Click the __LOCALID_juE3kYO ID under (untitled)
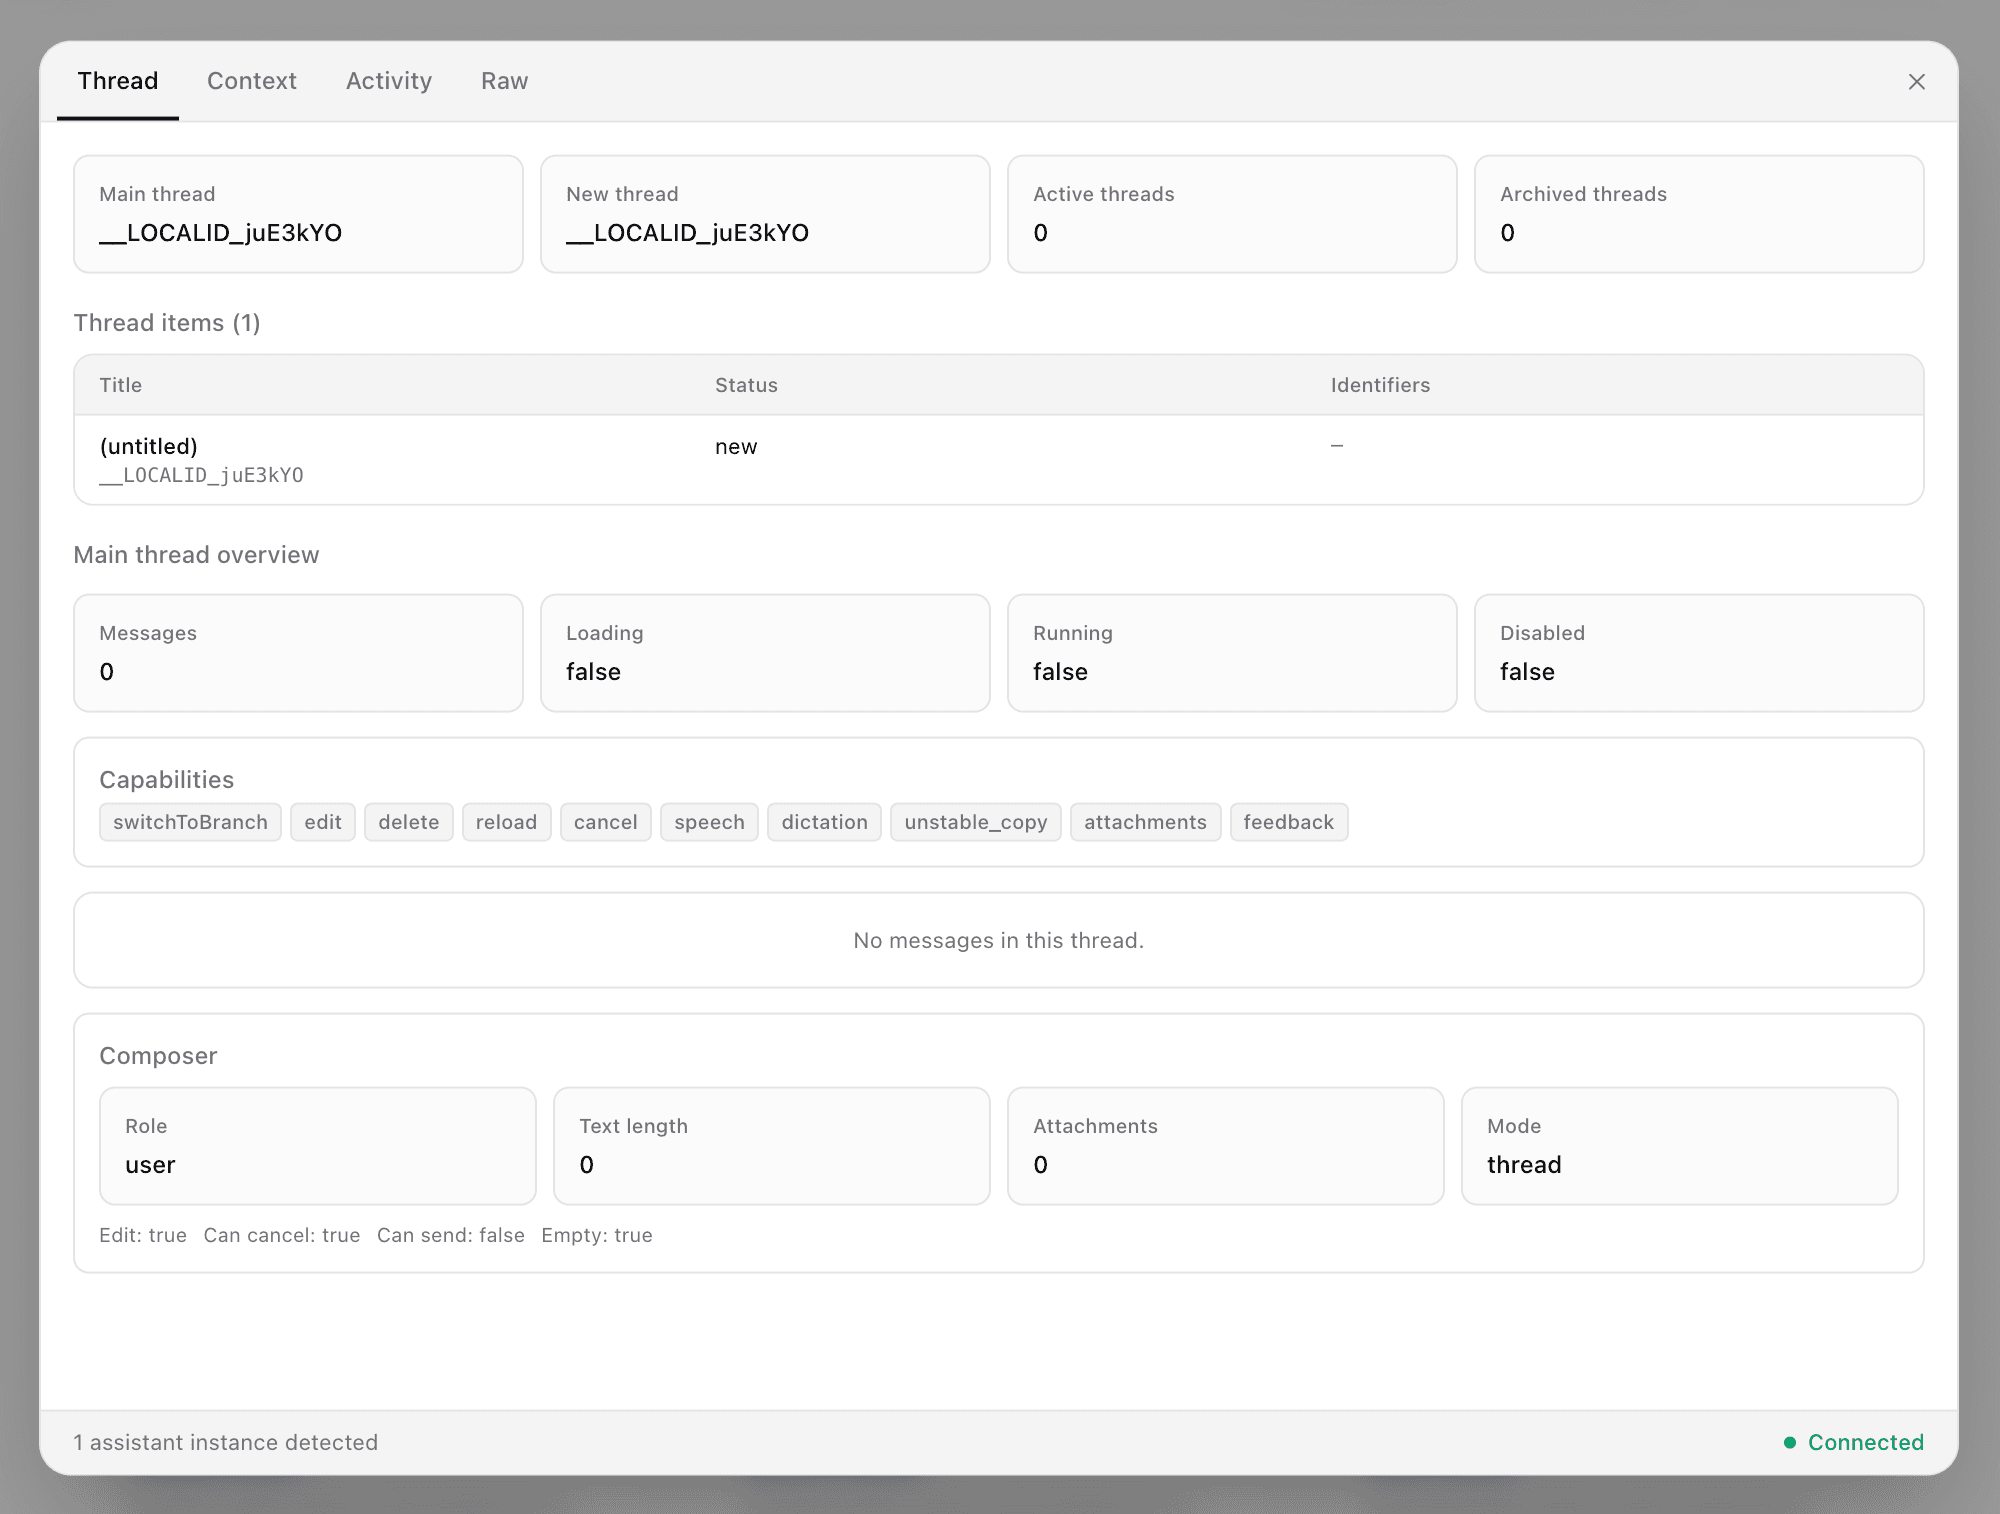This screenshot has height=1514, width=2000. (x=201, y=475)
